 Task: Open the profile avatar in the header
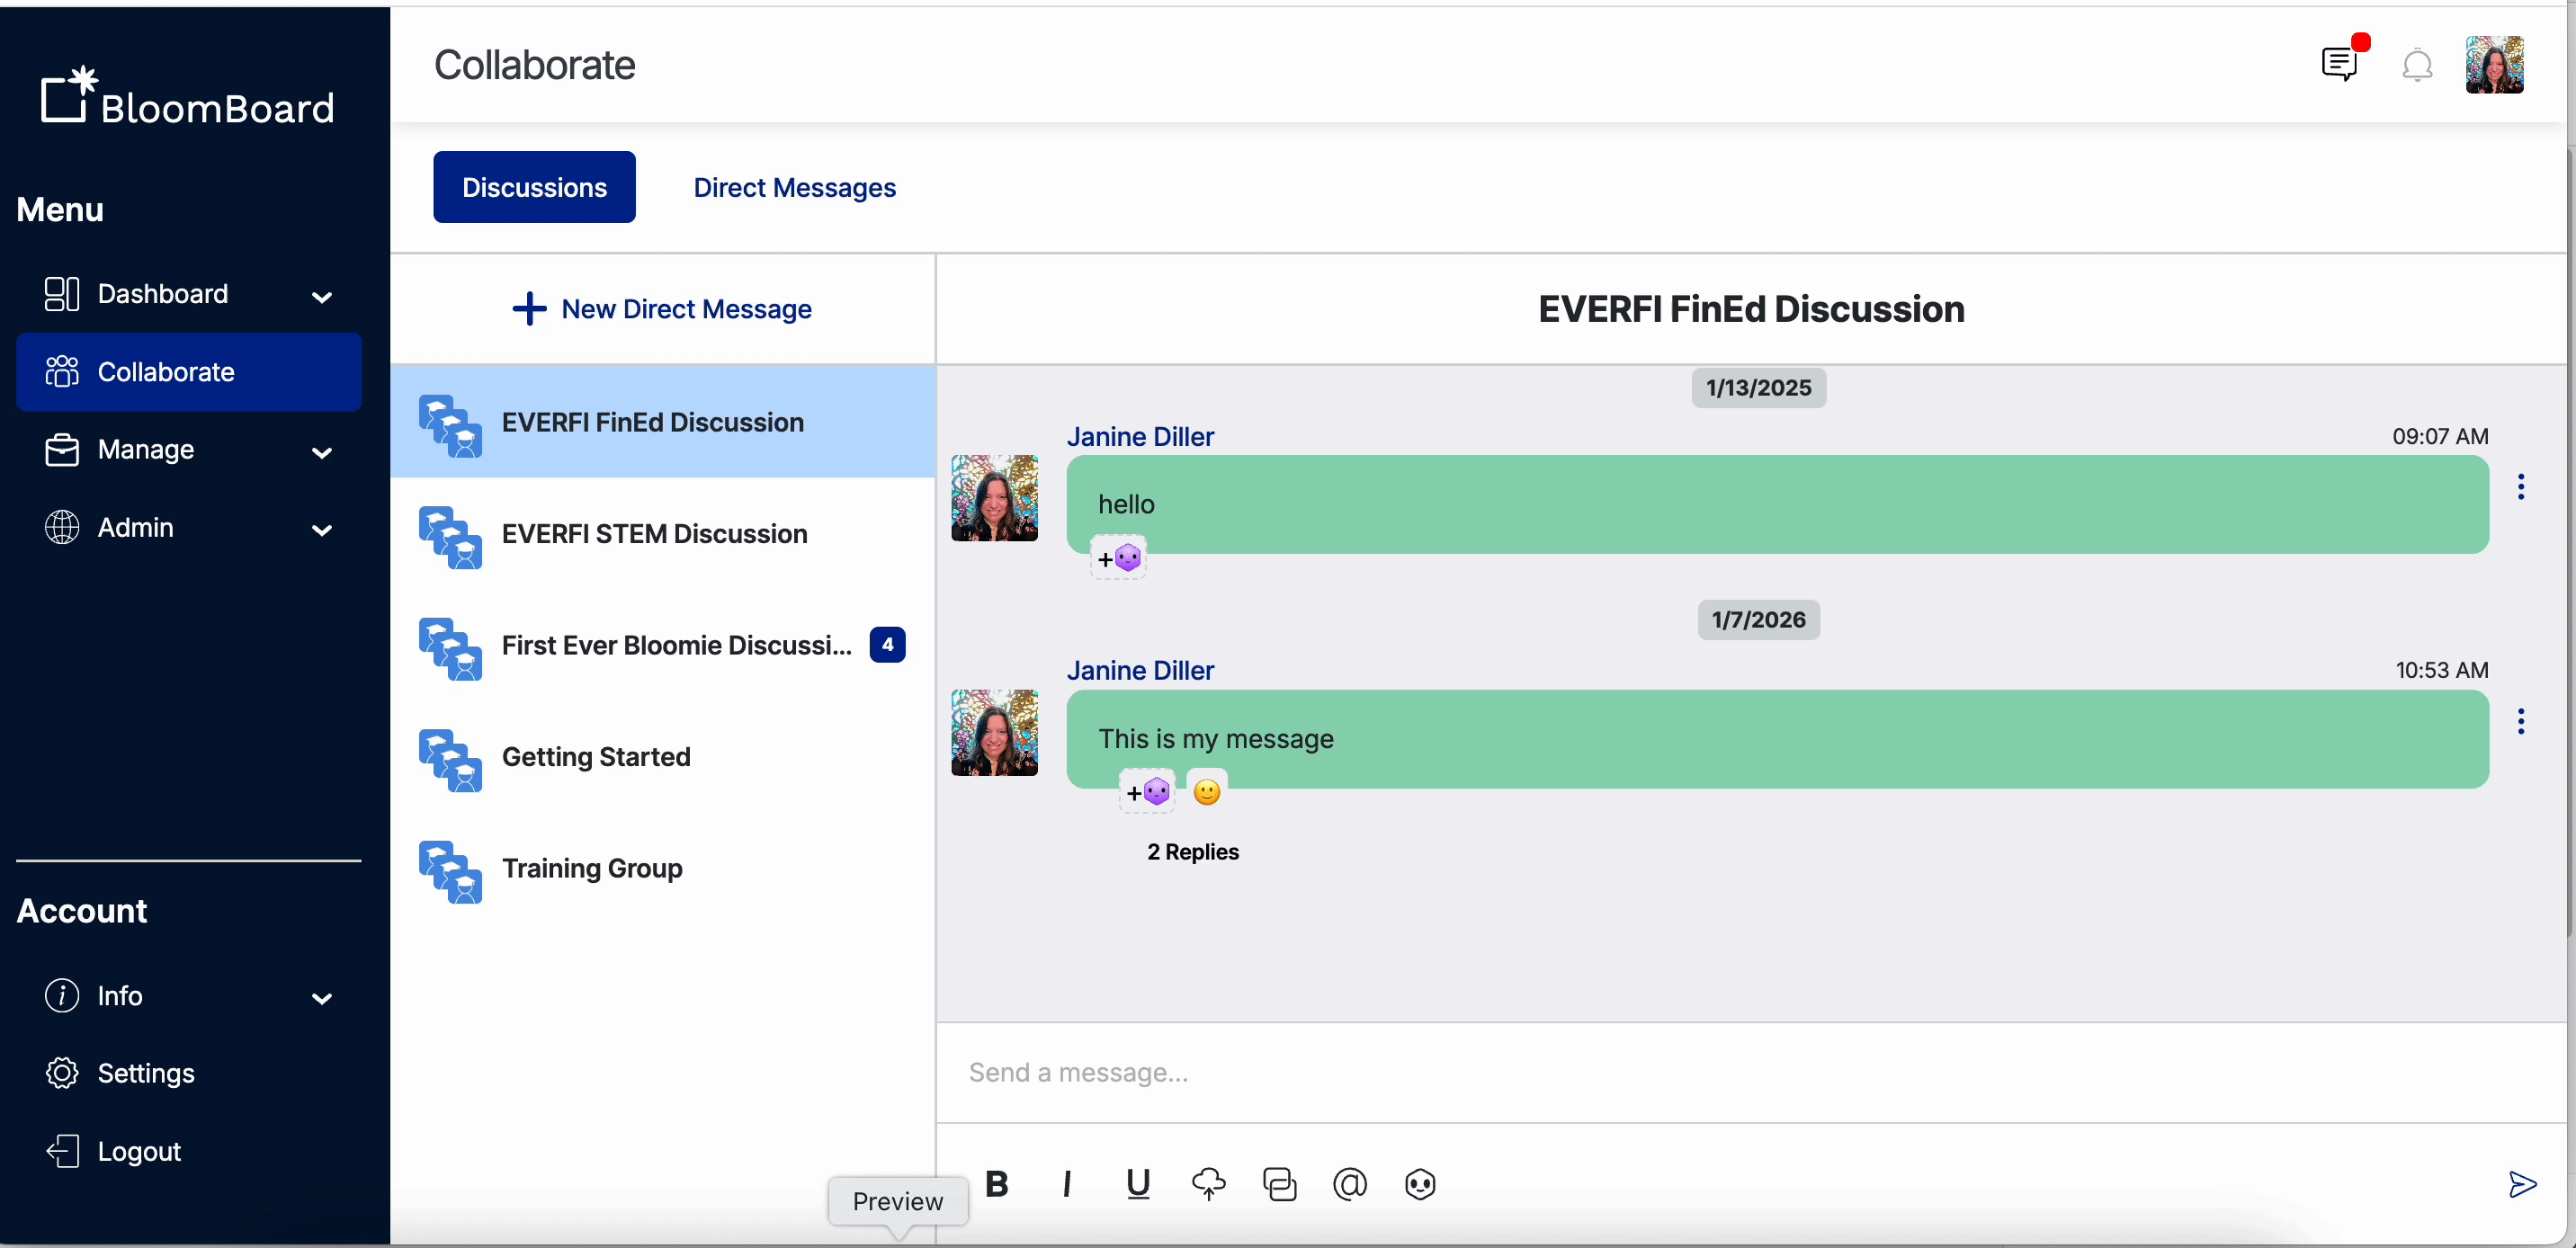pos(2494,65)
